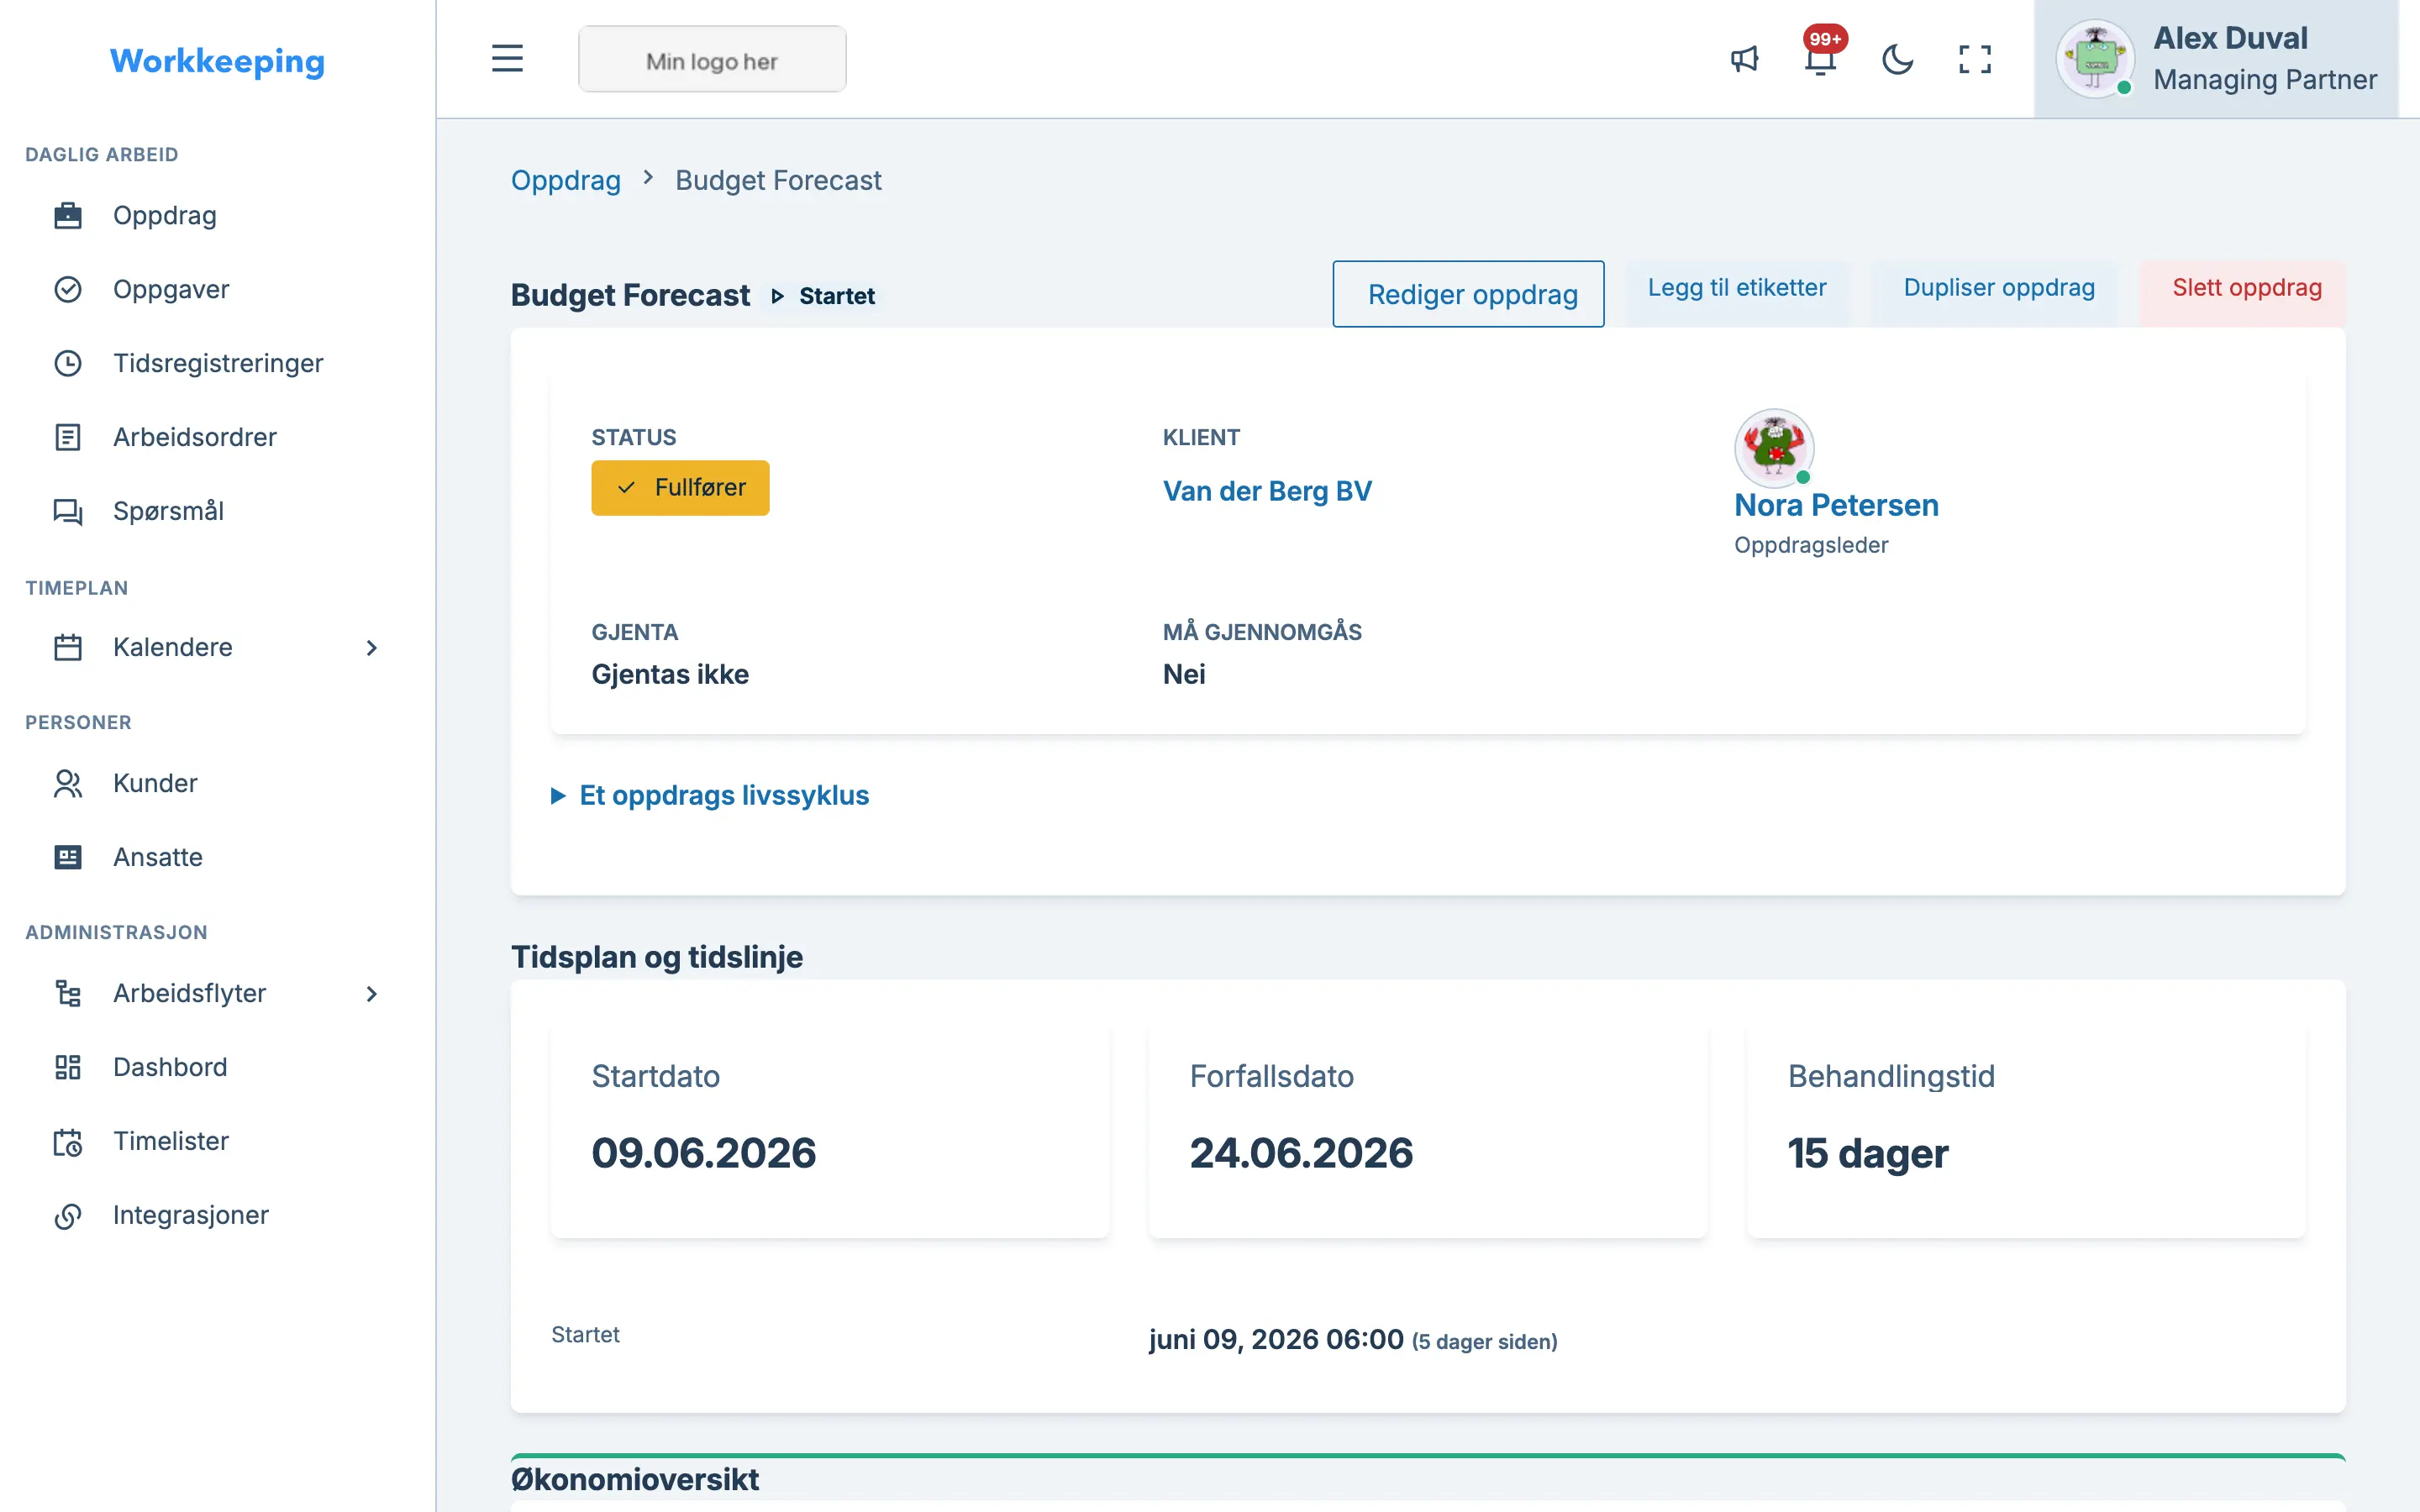Screen dimensions: 2420x1512
Task: Click the Slett oppdrag button
Action: pos(2245,288)
